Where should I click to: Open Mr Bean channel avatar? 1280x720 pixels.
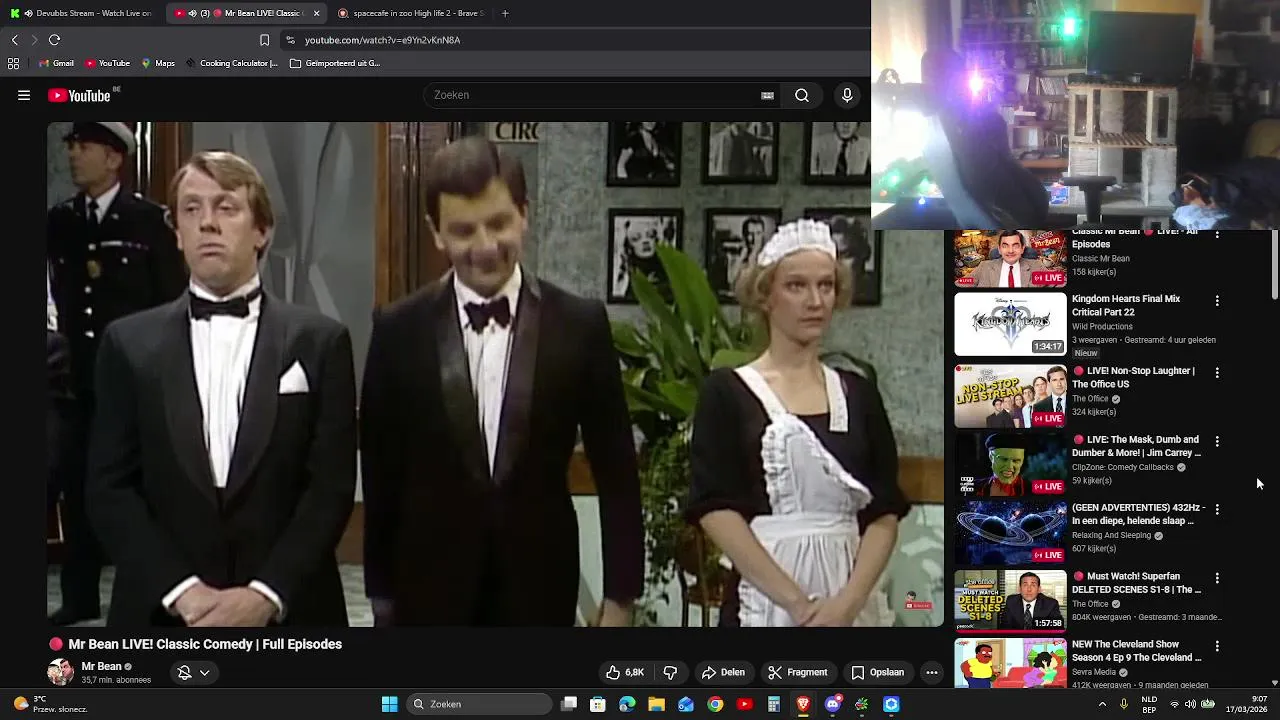(60, 672)
